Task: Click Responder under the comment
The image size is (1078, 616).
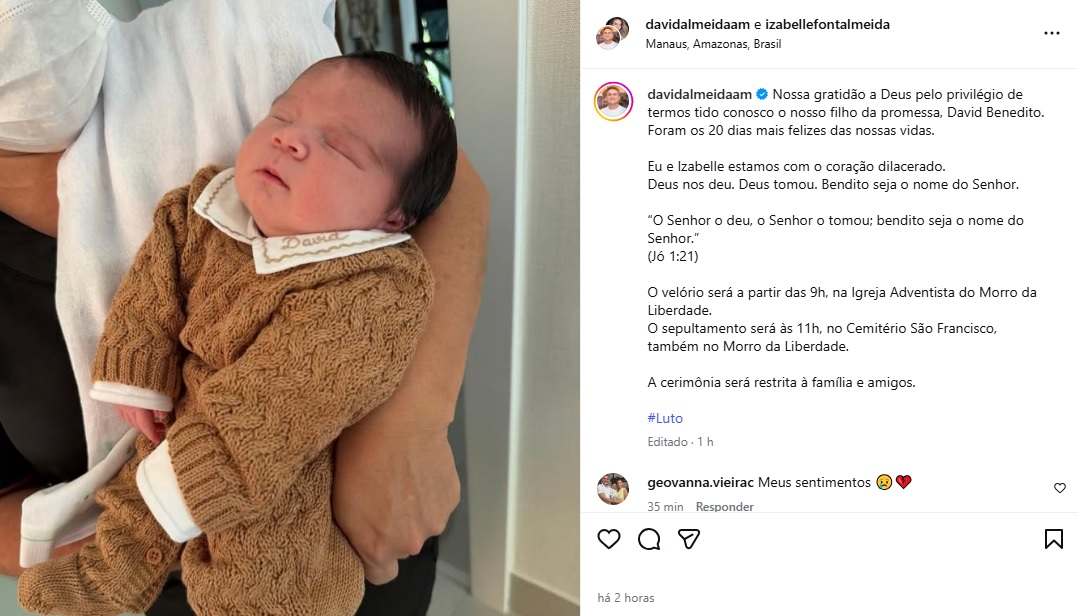Action: pyautogui.click(x=725, y=507)
